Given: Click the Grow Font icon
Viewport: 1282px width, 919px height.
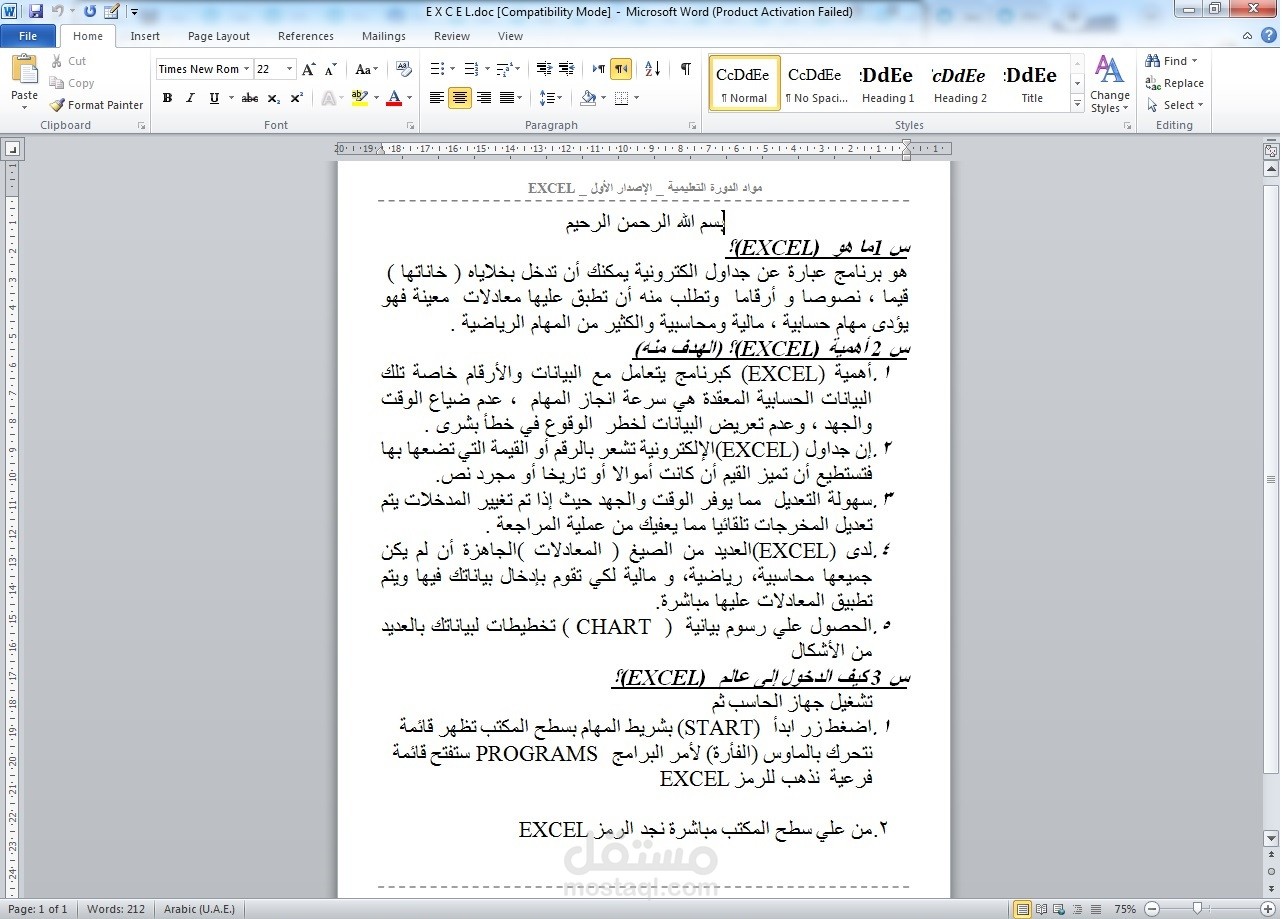Looking at the screenshot, I should tap(309, 69).
